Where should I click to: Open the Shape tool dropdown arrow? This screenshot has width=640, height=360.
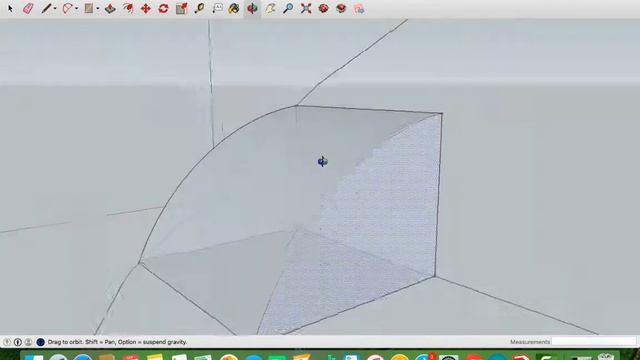coord(98,9)
